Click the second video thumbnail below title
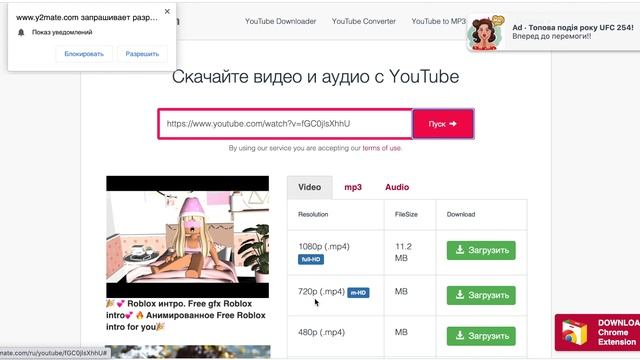The width and height of the screenshot is (640, 360). pyautogui.click(x=187, y=352)
